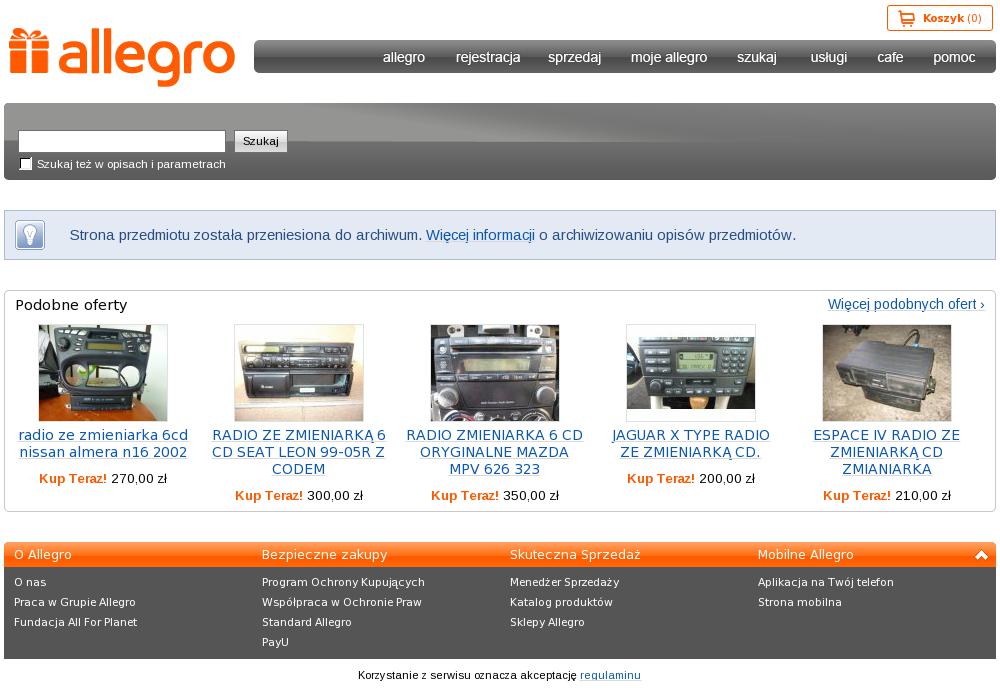Viewport: 1000px width, 695px height.
Task: Open 'Współpraca w Ochronie Praw' link
Action: tap(341, 602)
